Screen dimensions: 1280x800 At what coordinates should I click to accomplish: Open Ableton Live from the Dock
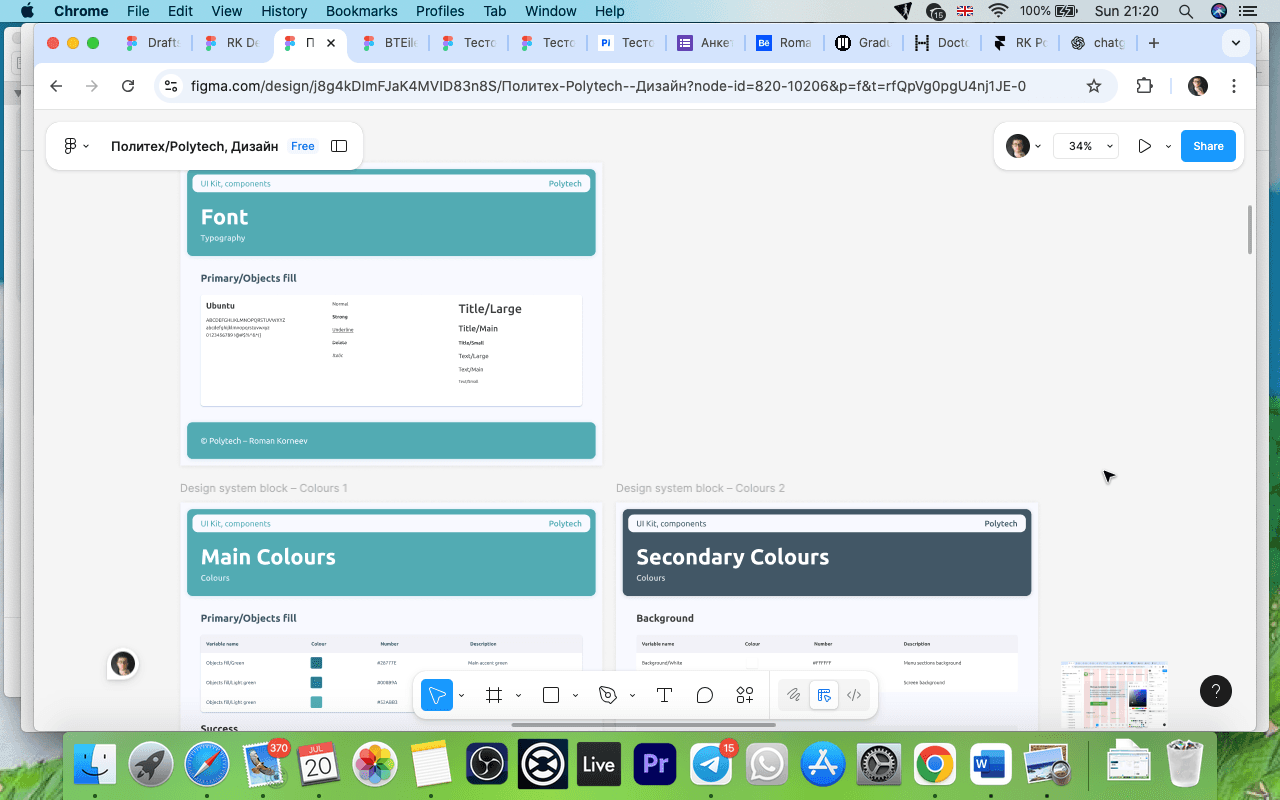coord(599,765)
